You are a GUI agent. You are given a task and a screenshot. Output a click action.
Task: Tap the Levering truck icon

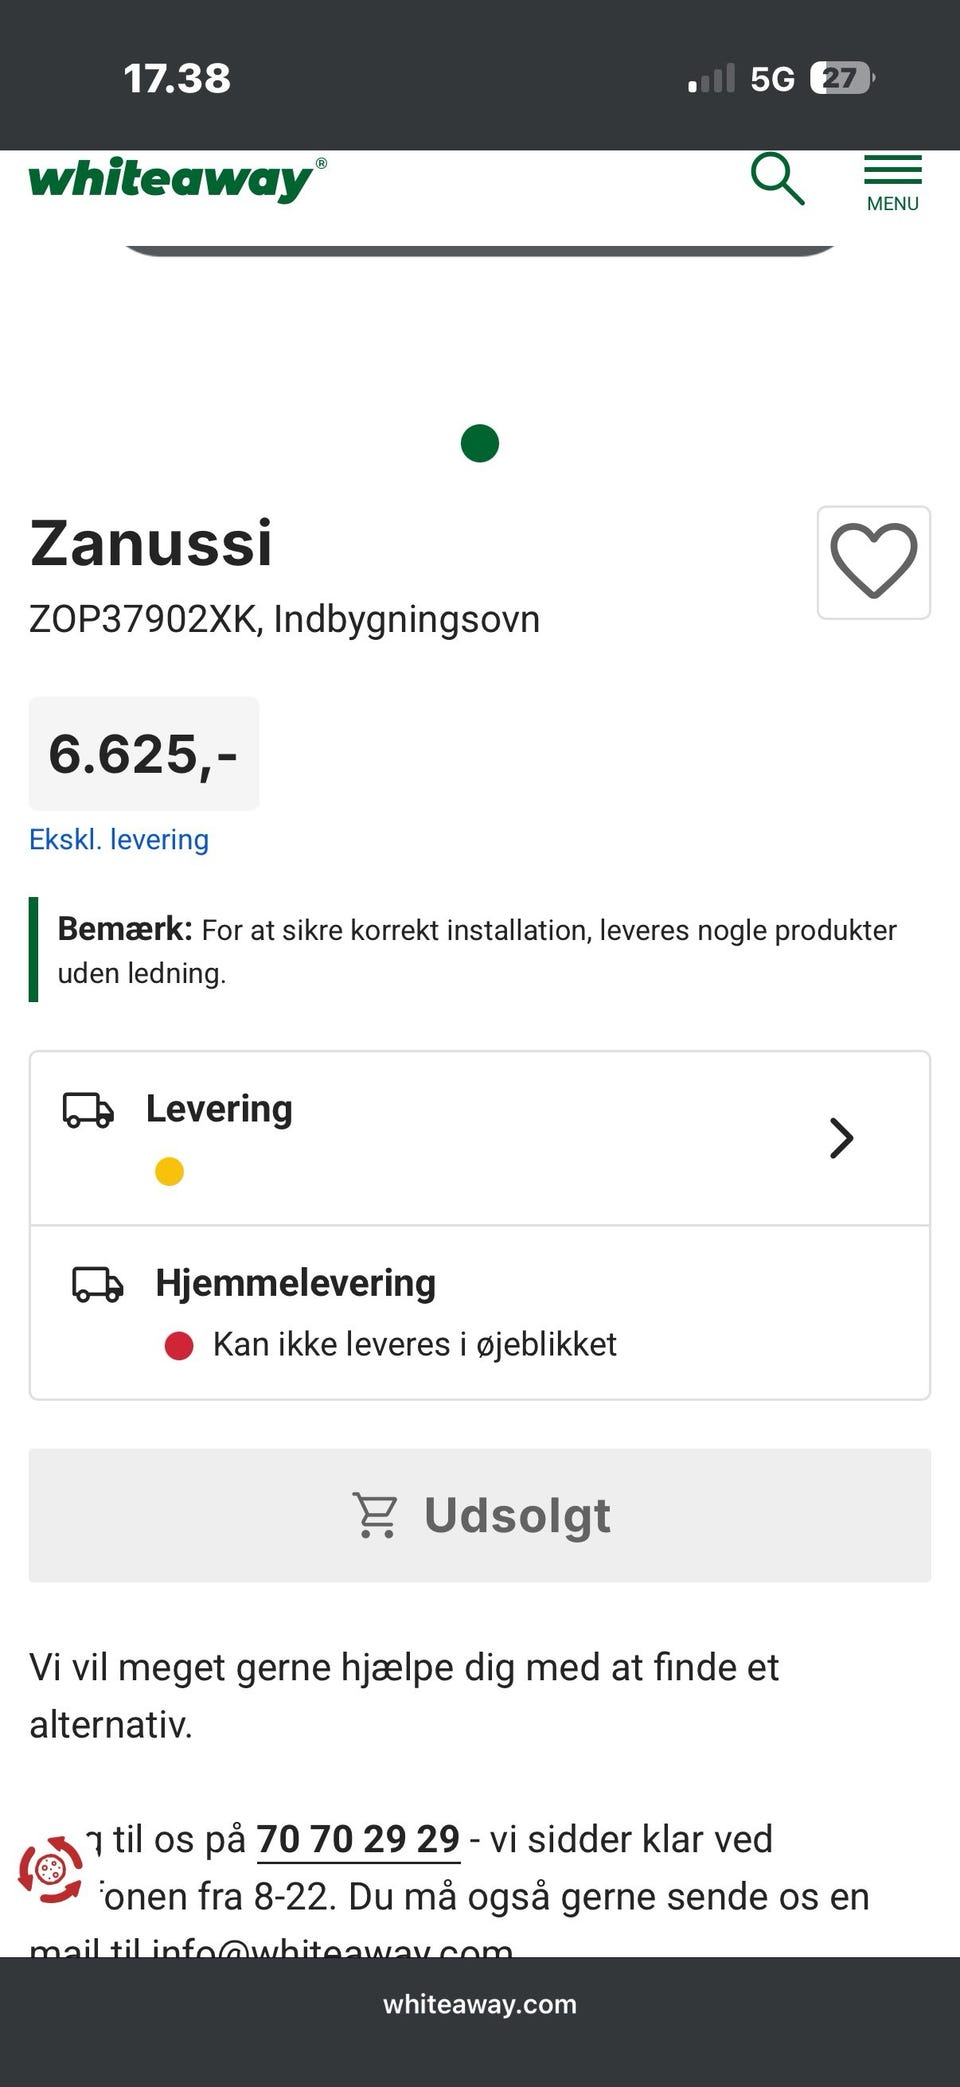click(x=88, y=1110)
